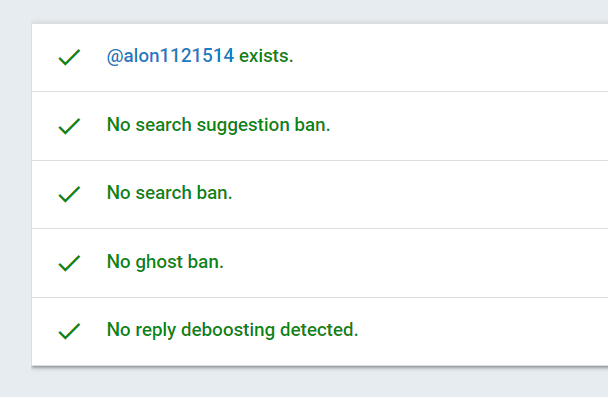This screenshot has width=608, height=397.
Task: Click the checkmark beside @alon1121514 exists
Action: tap(69, 57)
